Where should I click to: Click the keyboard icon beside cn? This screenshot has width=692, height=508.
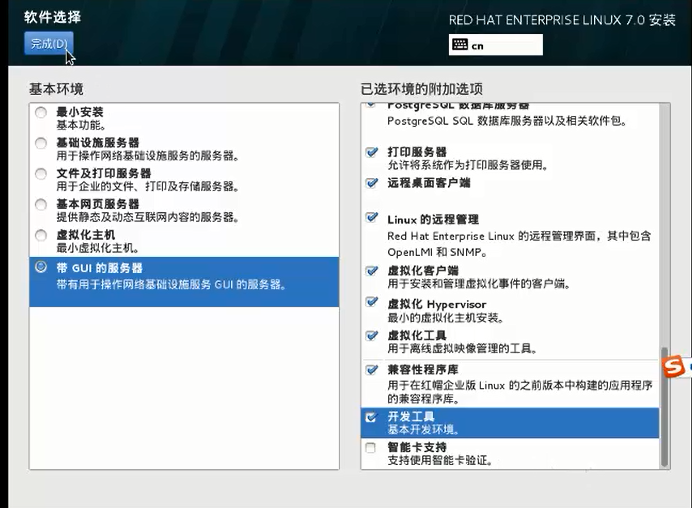[460, 45]
